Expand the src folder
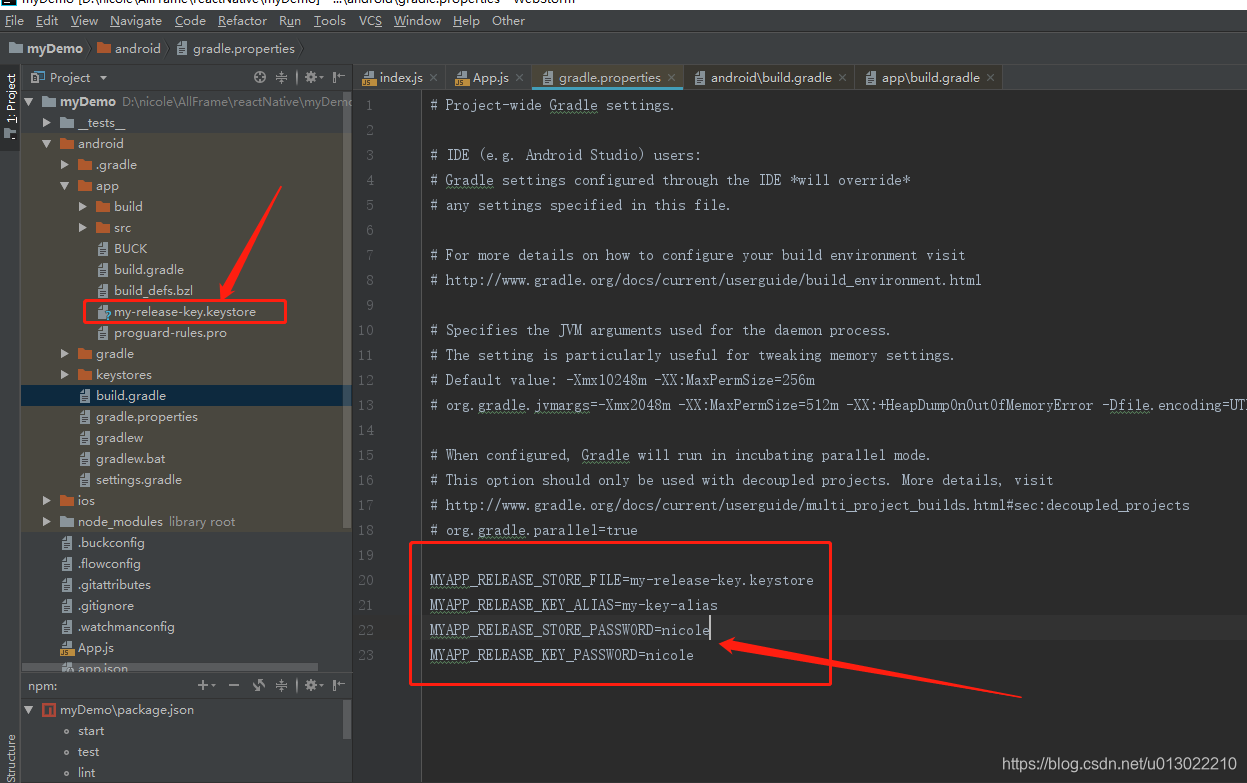1247x783 pixels. pyautogui.click(x=83, y=227)
